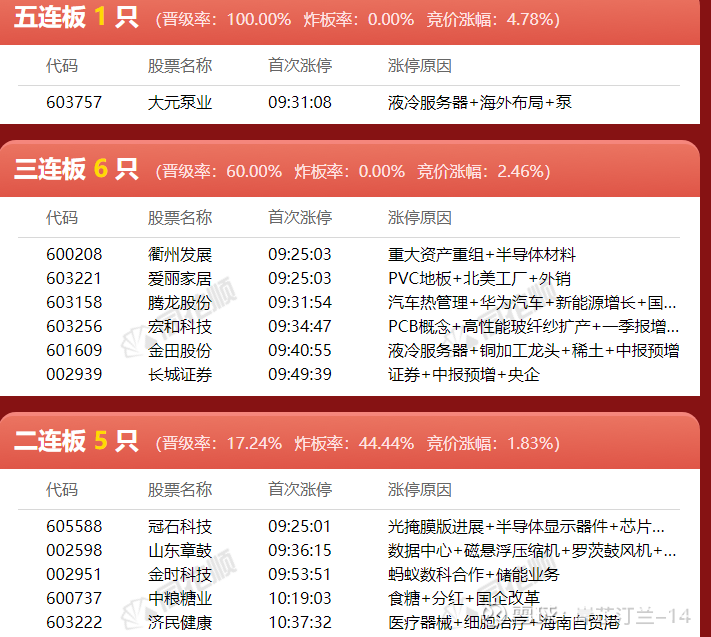Click the 山东章鼓 stock name
The height and width of the screenshot is (637, 711).
(180, 550)
